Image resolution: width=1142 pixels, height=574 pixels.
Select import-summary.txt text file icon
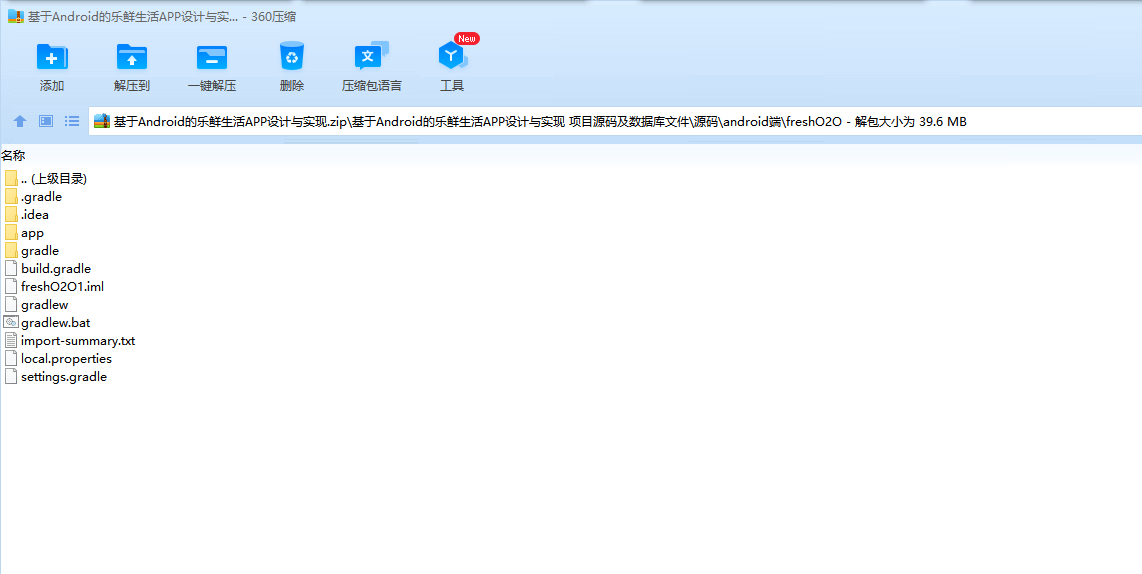pyautogui.click(x=10, y=341)
